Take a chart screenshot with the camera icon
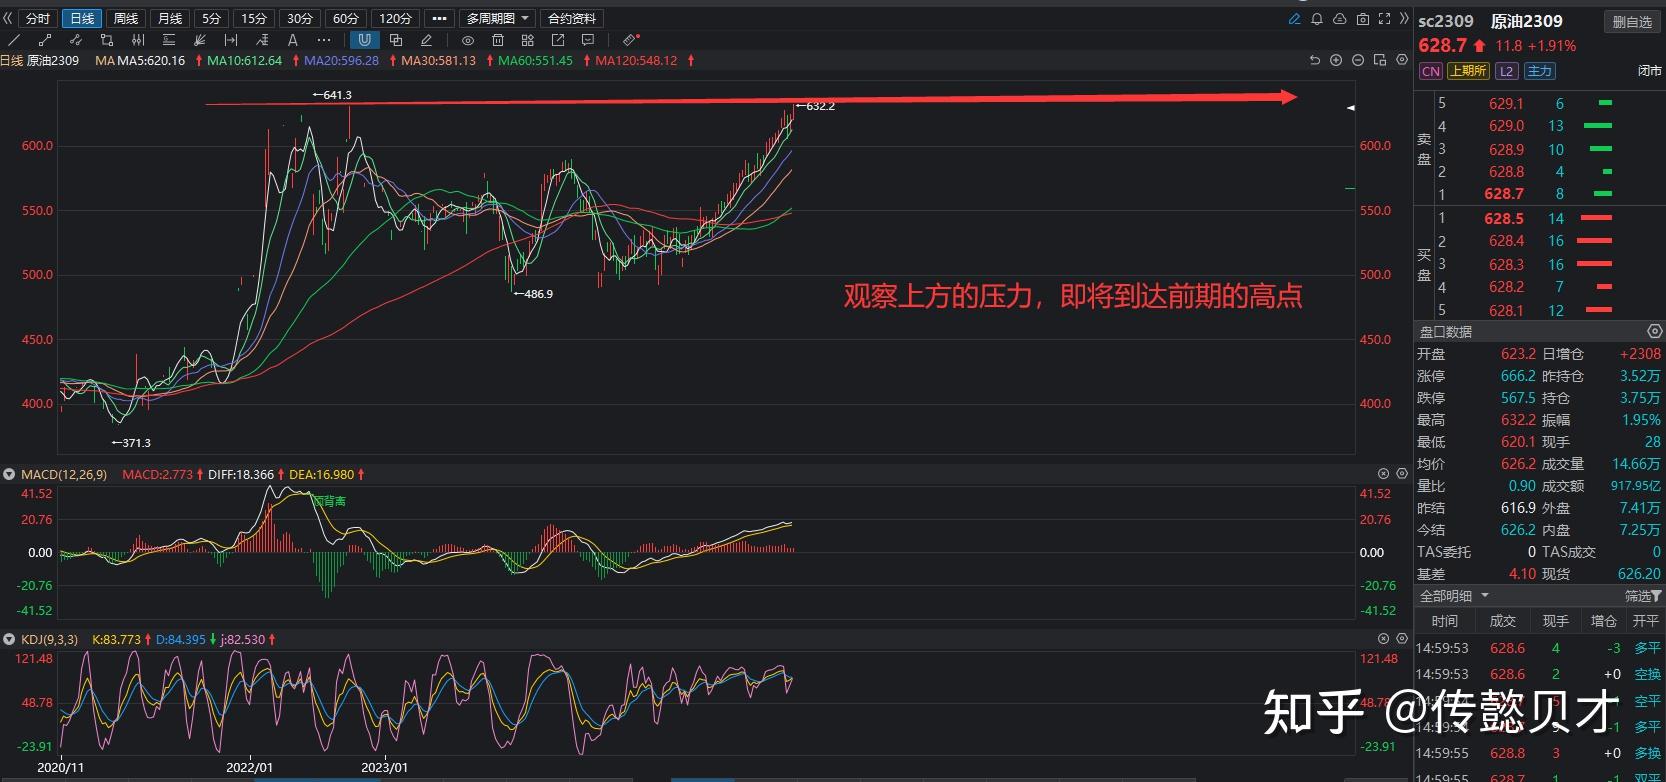The image size is (1666, 782). pos(1362,19)
